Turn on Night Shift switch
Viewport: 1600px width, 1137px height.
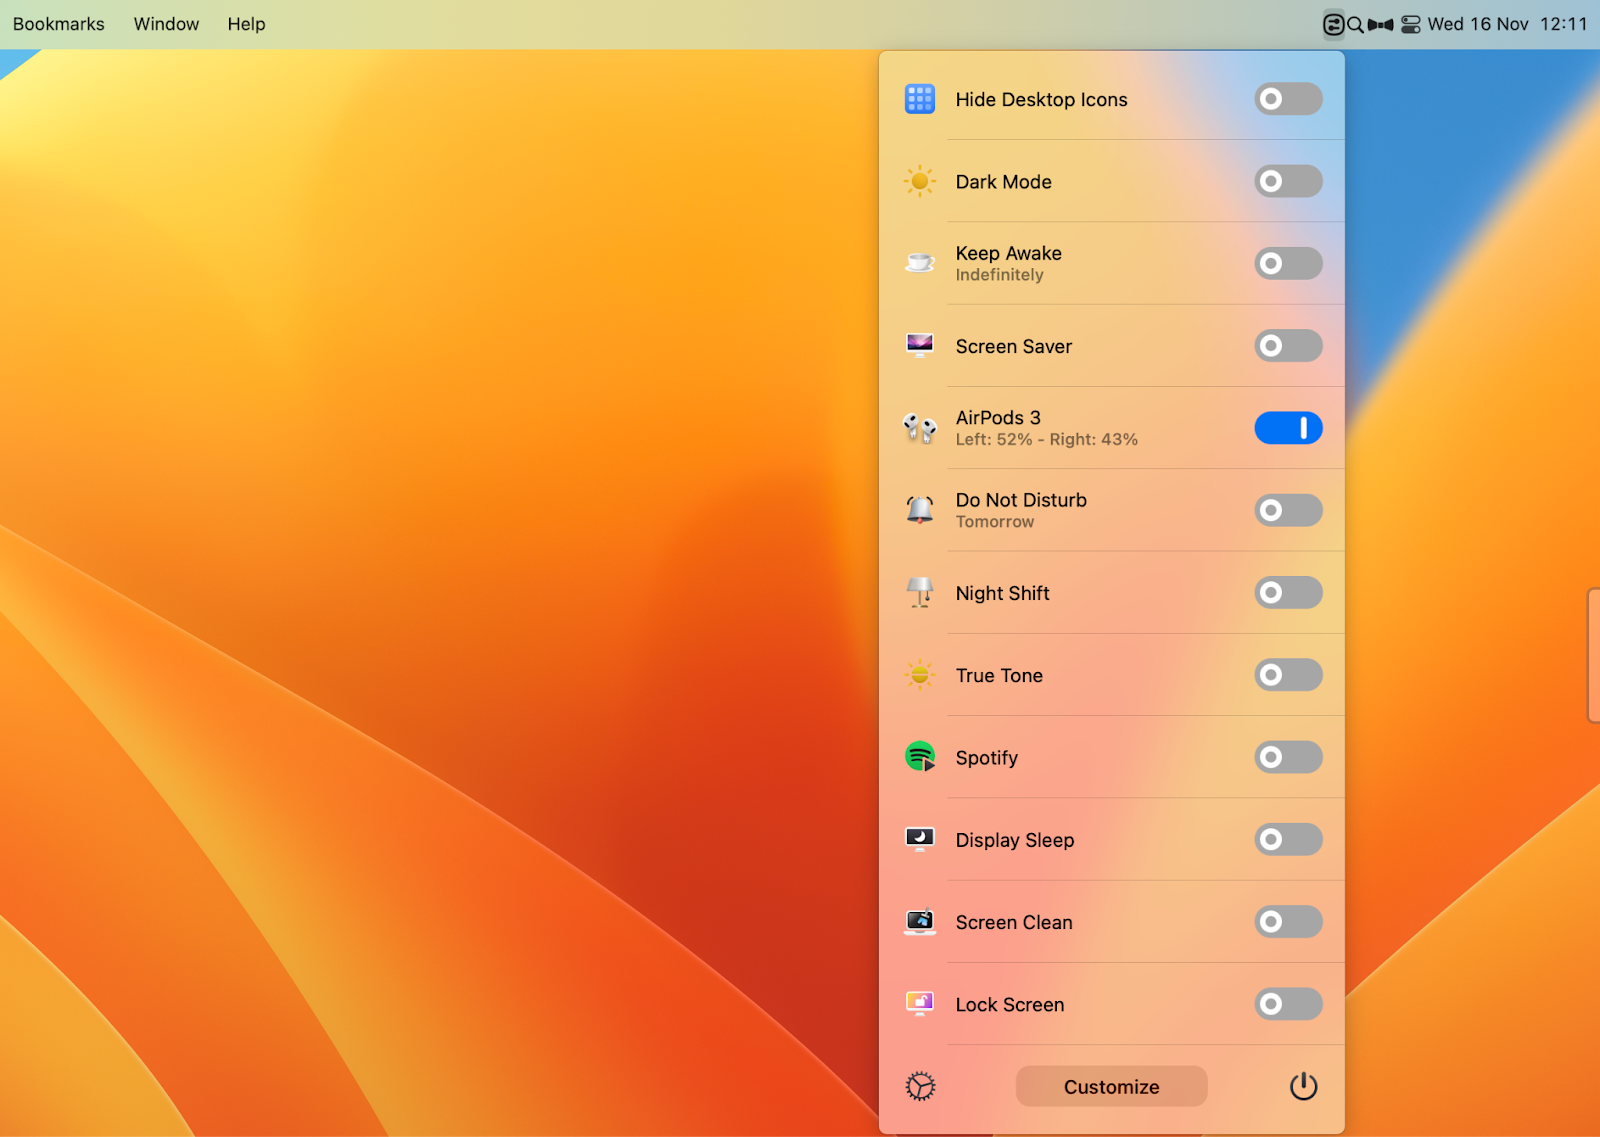[1288, 592]
